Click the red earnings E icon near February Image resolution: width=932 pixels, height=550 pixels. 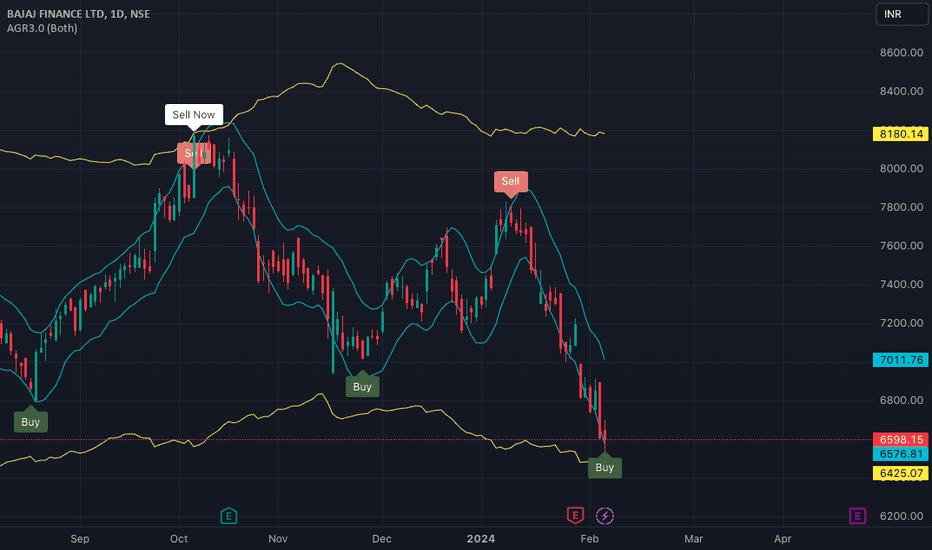[x=575, y=515]
